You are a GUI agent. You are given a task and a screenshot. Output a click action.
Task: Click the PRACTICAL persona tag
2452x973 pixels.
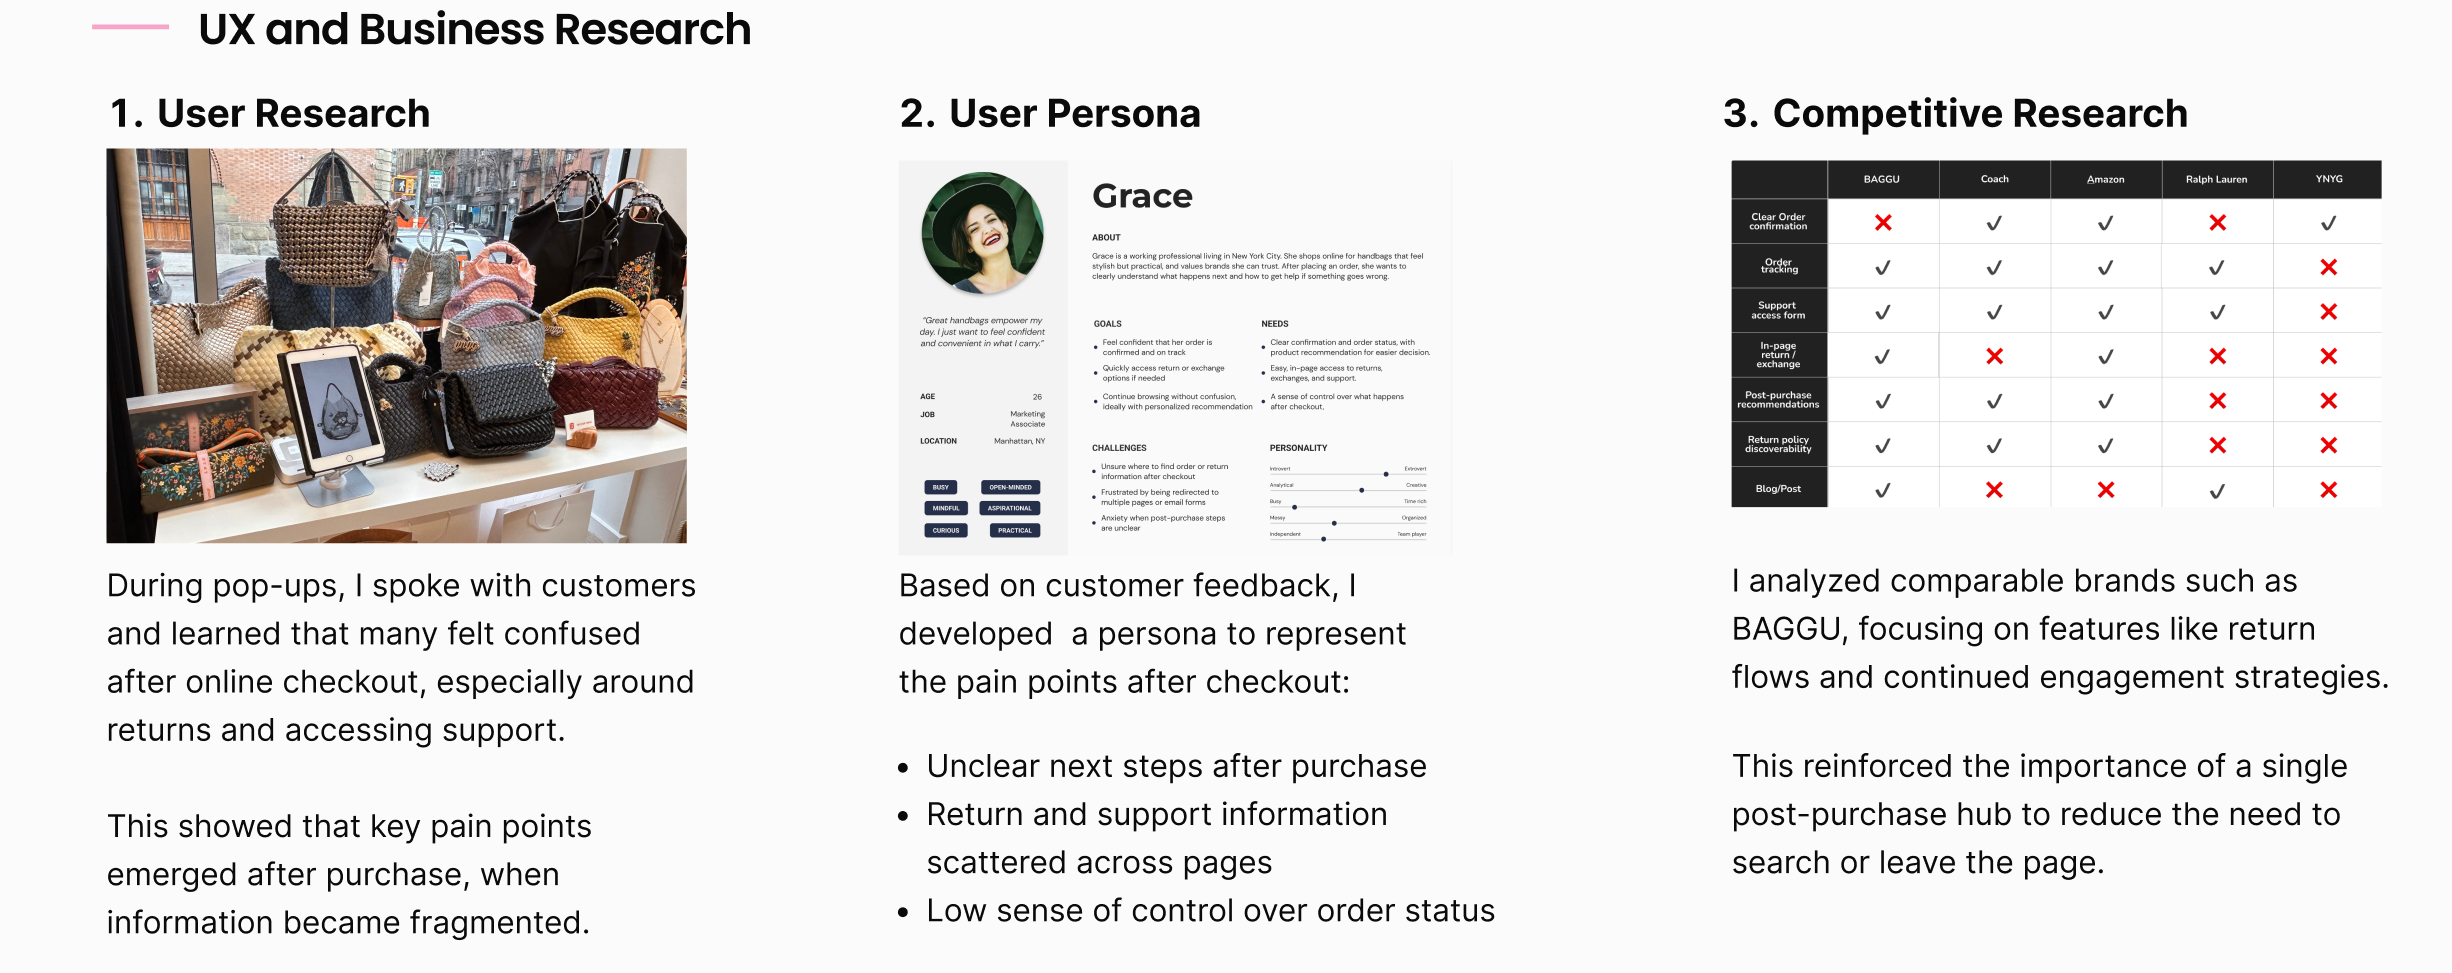point(1014,530)
